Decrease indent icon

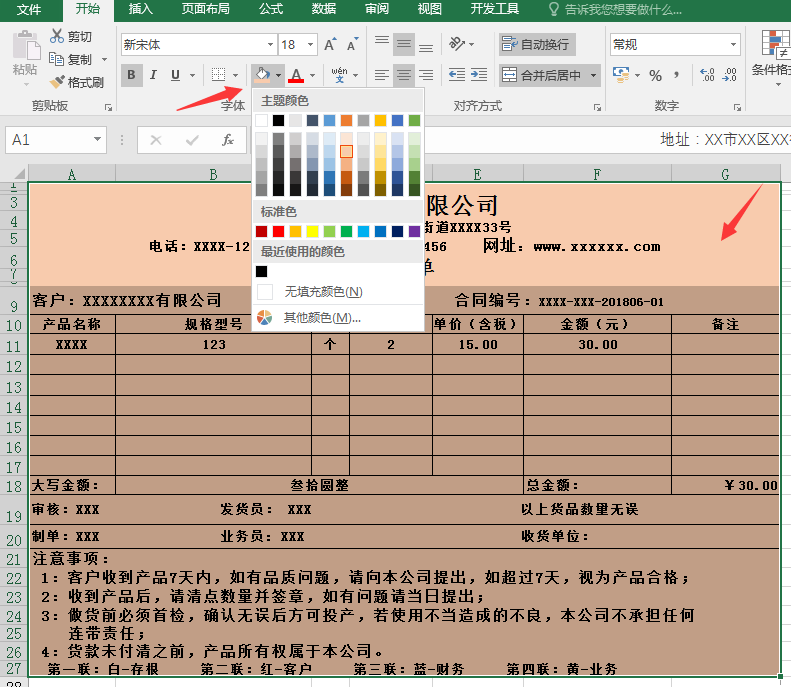tap(457, 75)
